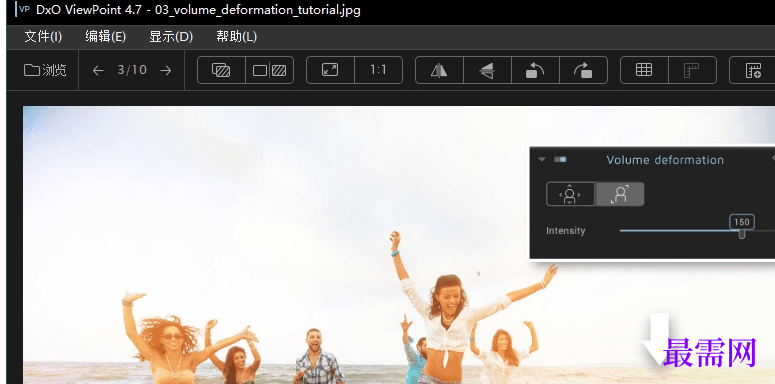Click the Volume deformation panel title

pos(665,160)
